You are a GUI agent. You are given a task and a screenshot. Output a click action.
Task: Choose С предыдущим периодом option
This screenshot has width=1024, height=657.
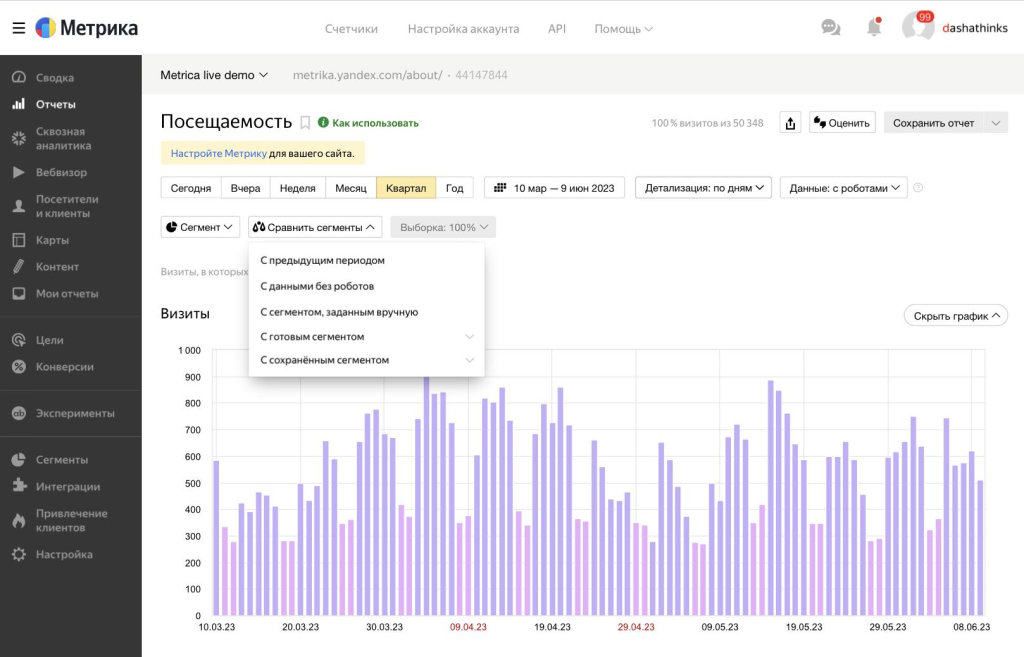(x=322, y=260)
